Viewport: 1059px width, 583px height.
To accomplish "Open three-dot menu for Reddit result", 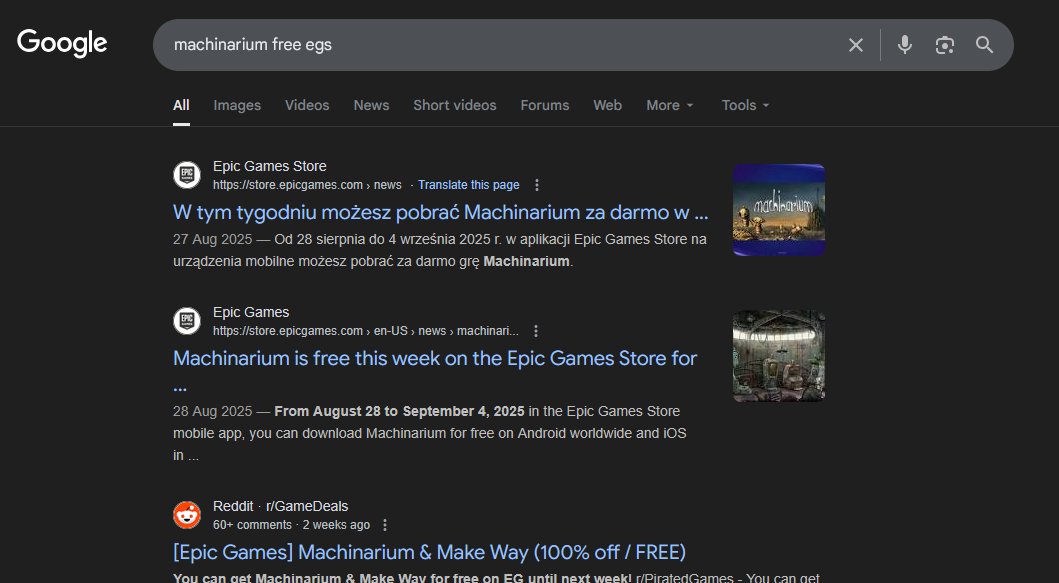I will [x=385, y=525].
